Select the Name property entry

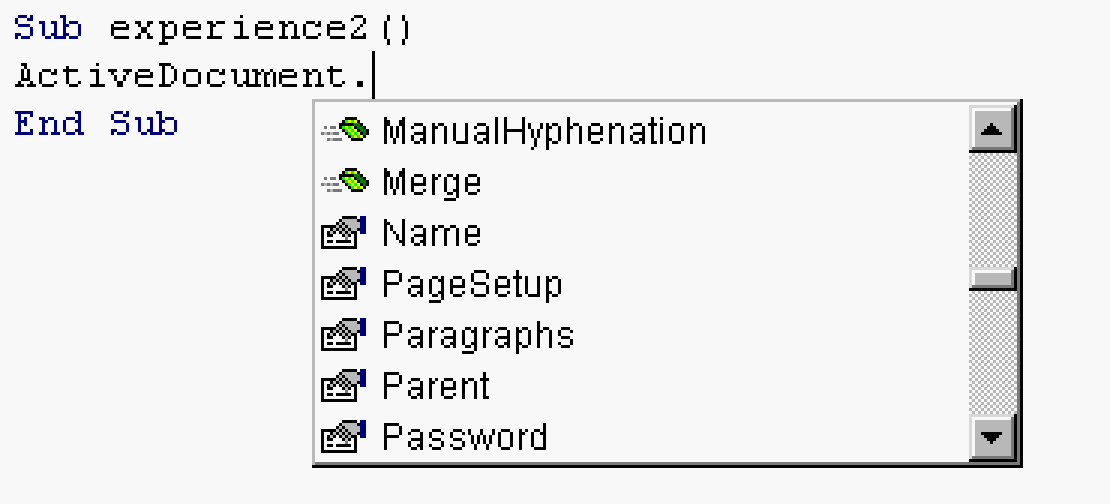(431, 233)
